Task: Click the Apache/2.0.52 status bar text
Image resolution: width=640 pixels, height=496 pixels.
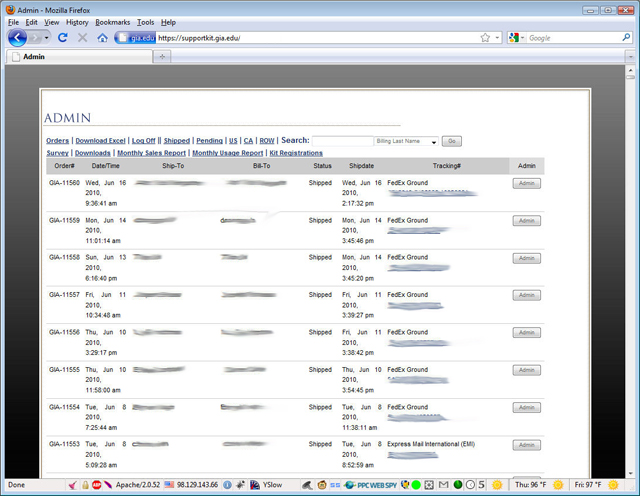Action: click(138, 485)
